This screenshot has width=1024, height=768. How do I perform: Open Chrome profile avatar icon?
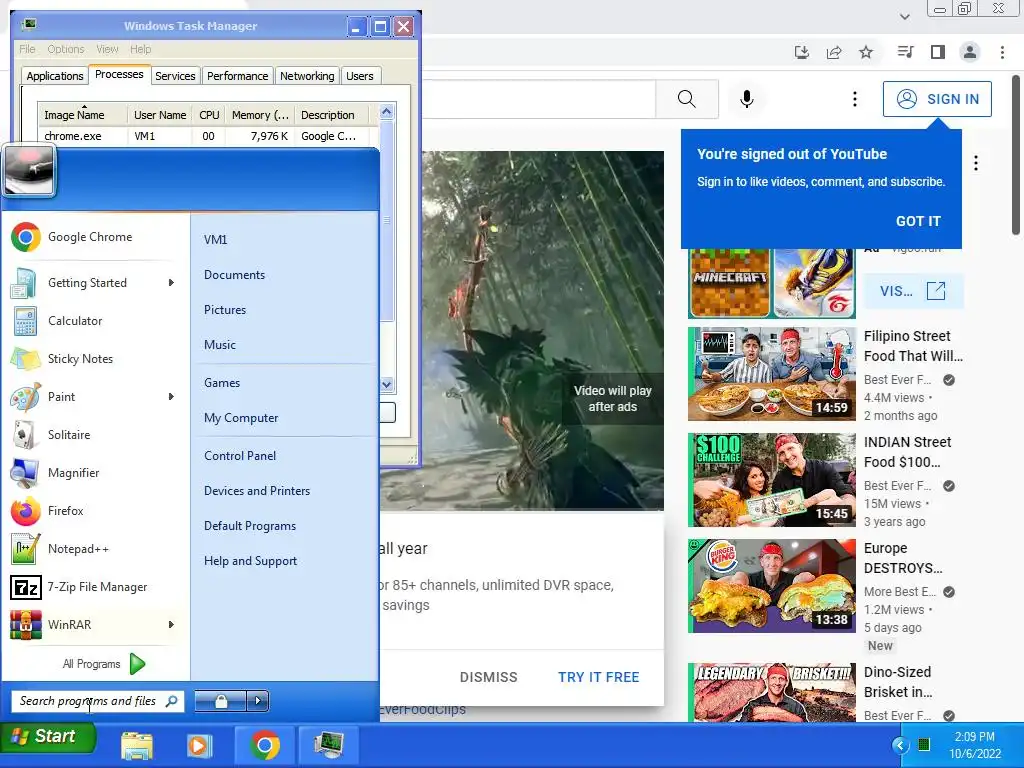point(970,52)
